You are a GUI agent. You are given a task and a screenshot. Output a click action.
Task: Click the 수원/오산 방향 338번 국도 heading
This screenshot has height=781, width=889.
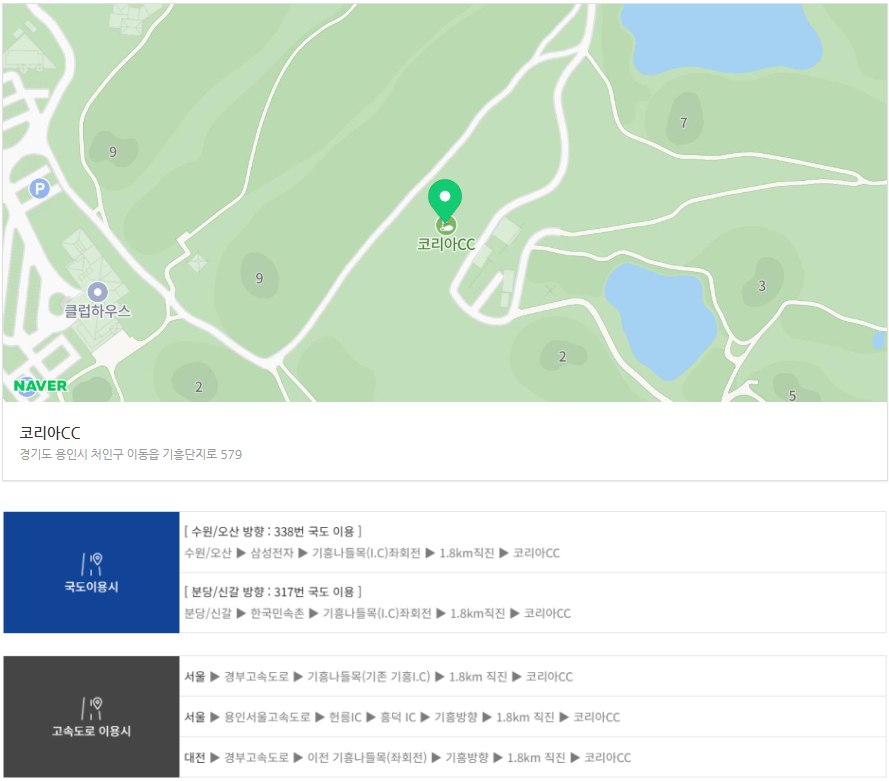click(273, 531)
